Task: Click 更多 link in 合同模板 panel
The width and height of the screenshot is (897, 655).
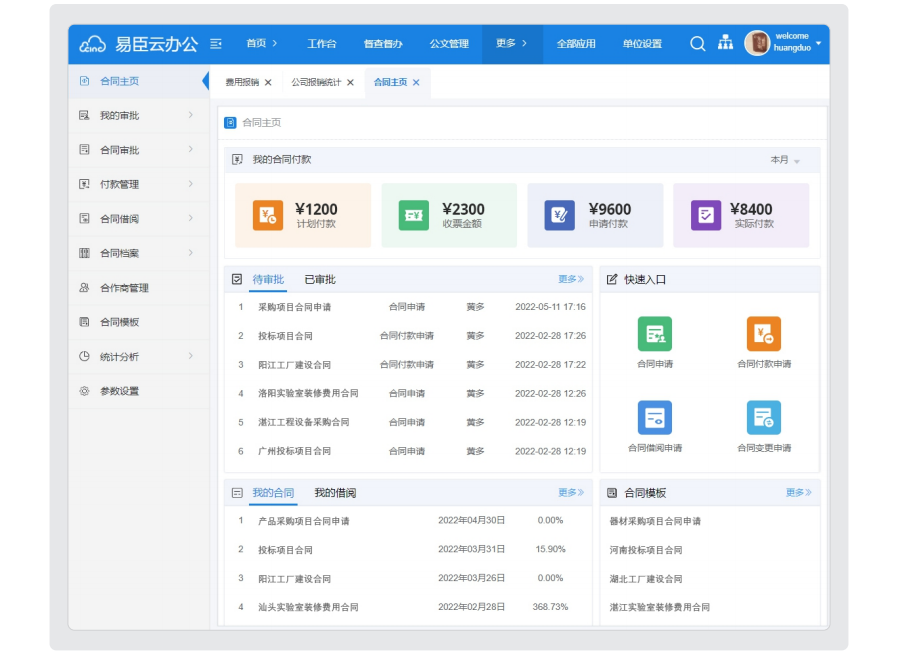Action: point(799,493)
